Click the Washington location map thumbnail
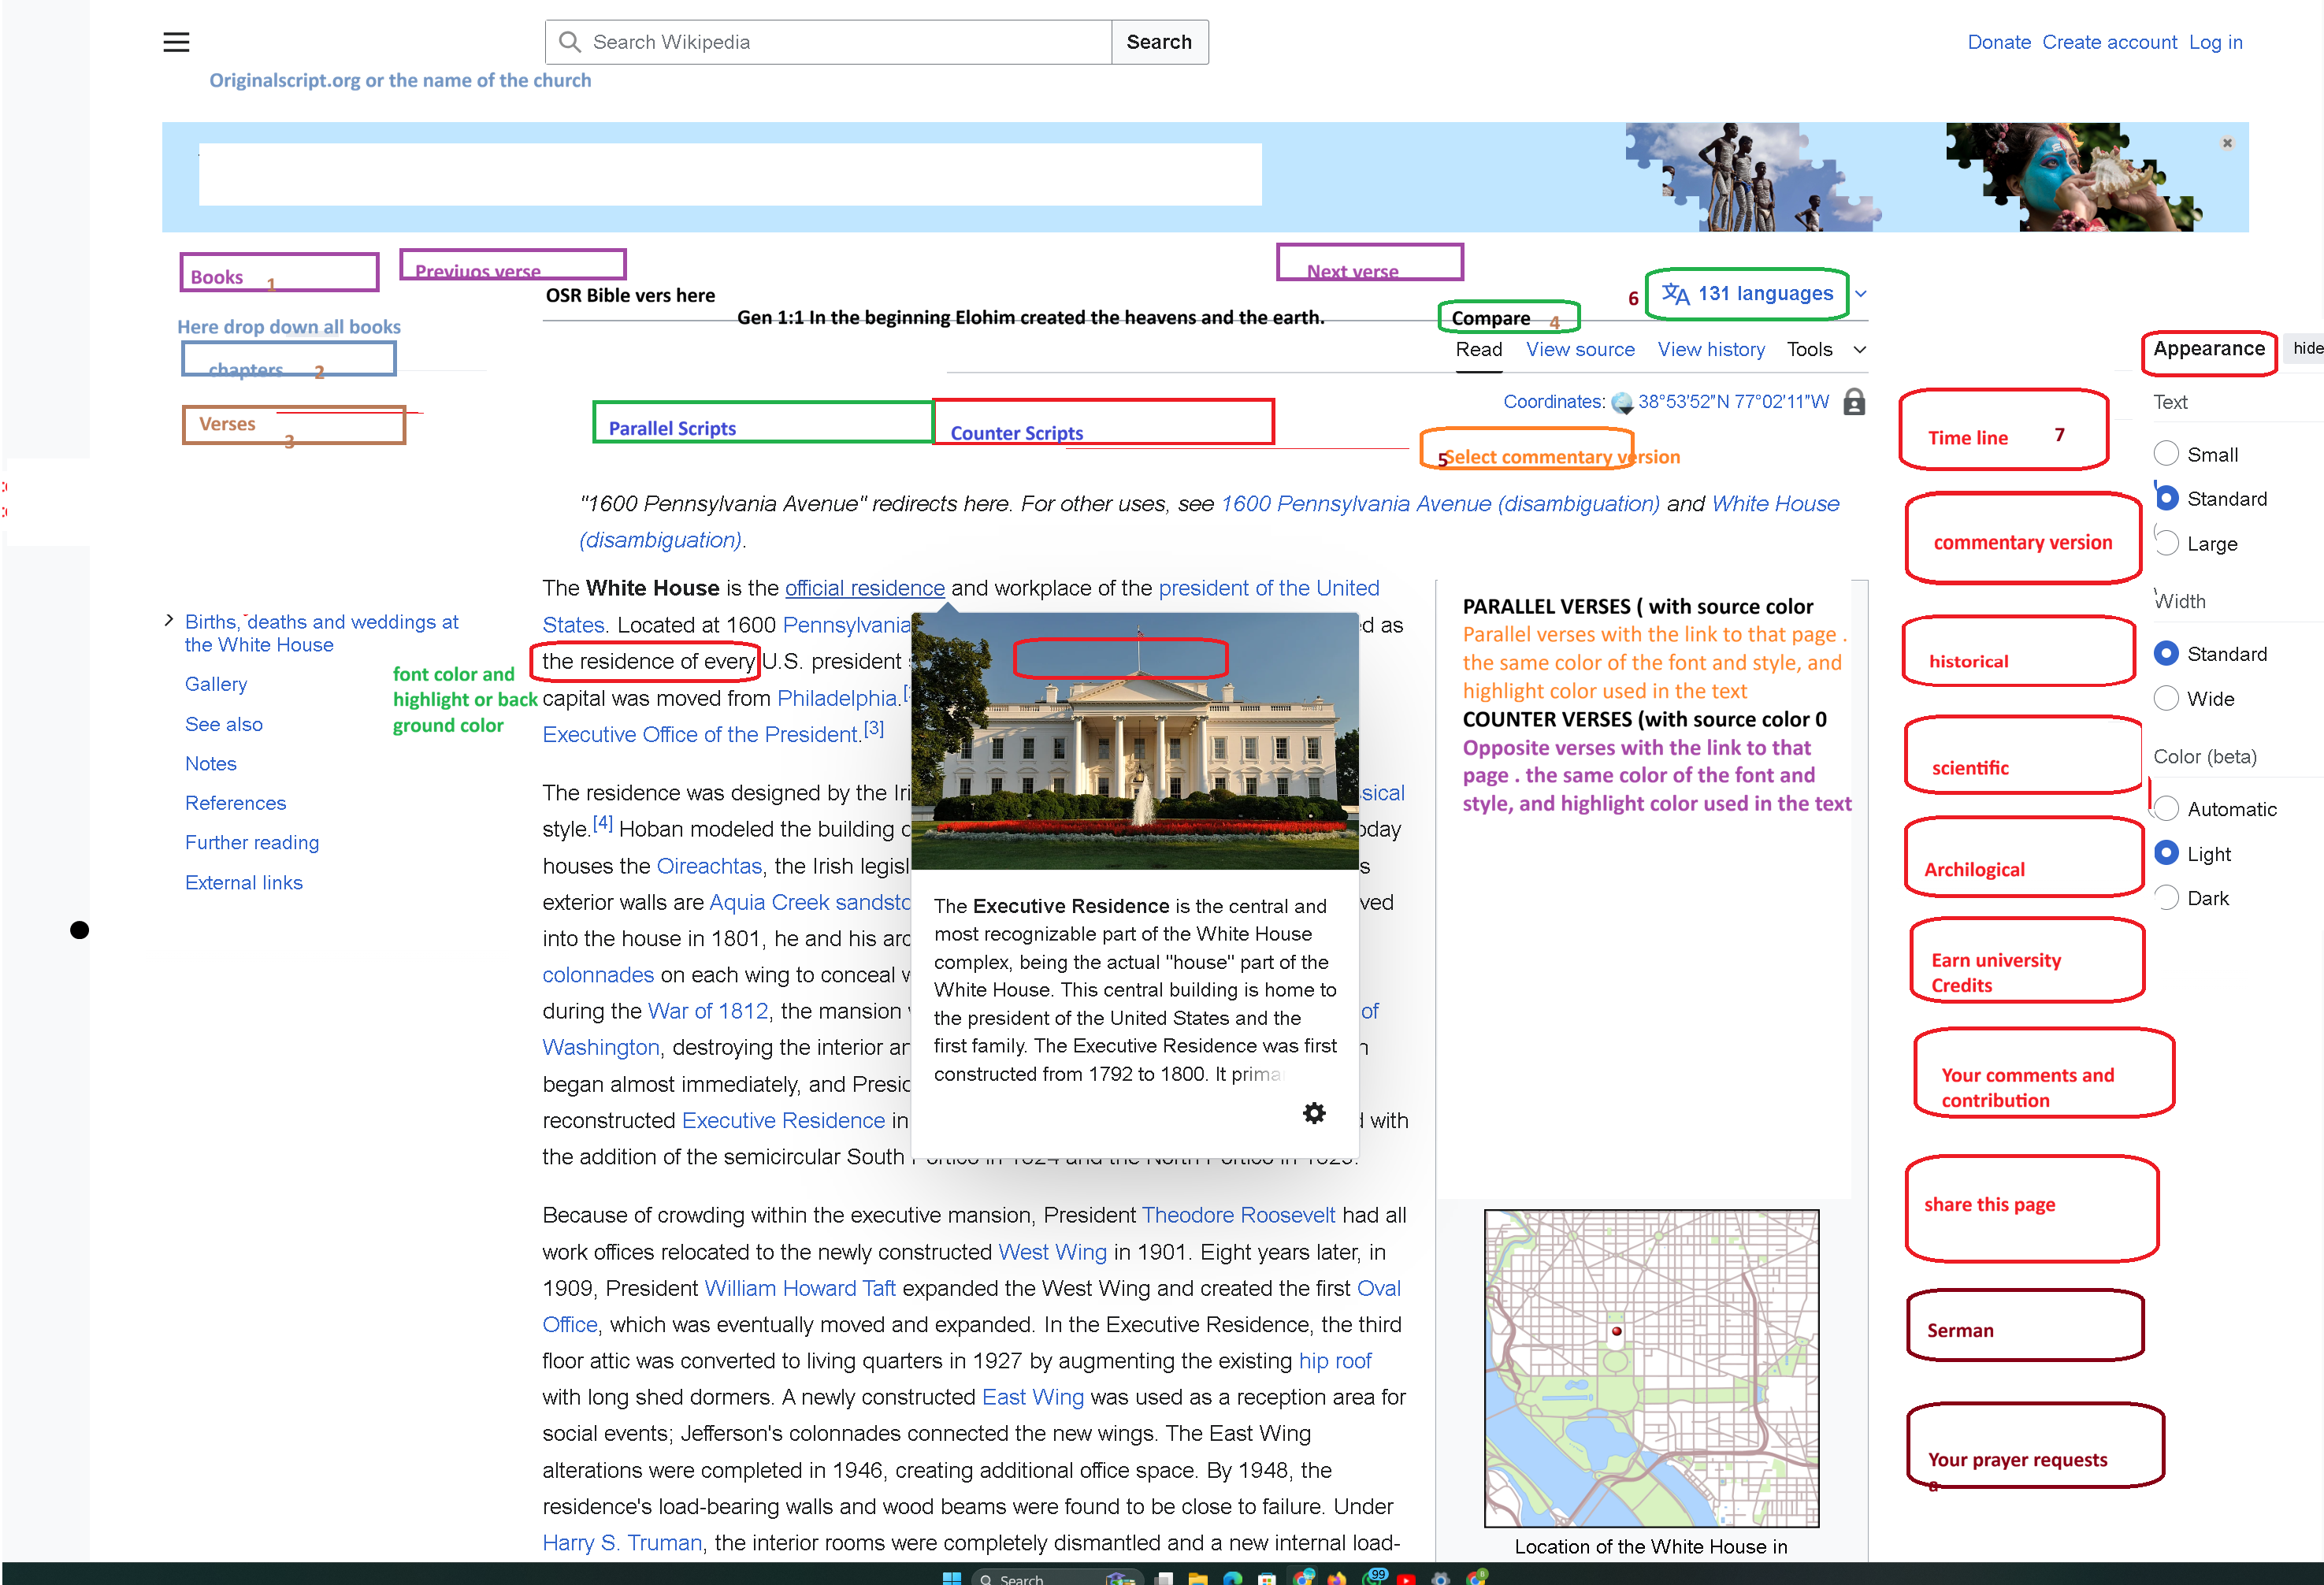The height and width of the screenshot is (1585, 2324). [1650, 1367]
